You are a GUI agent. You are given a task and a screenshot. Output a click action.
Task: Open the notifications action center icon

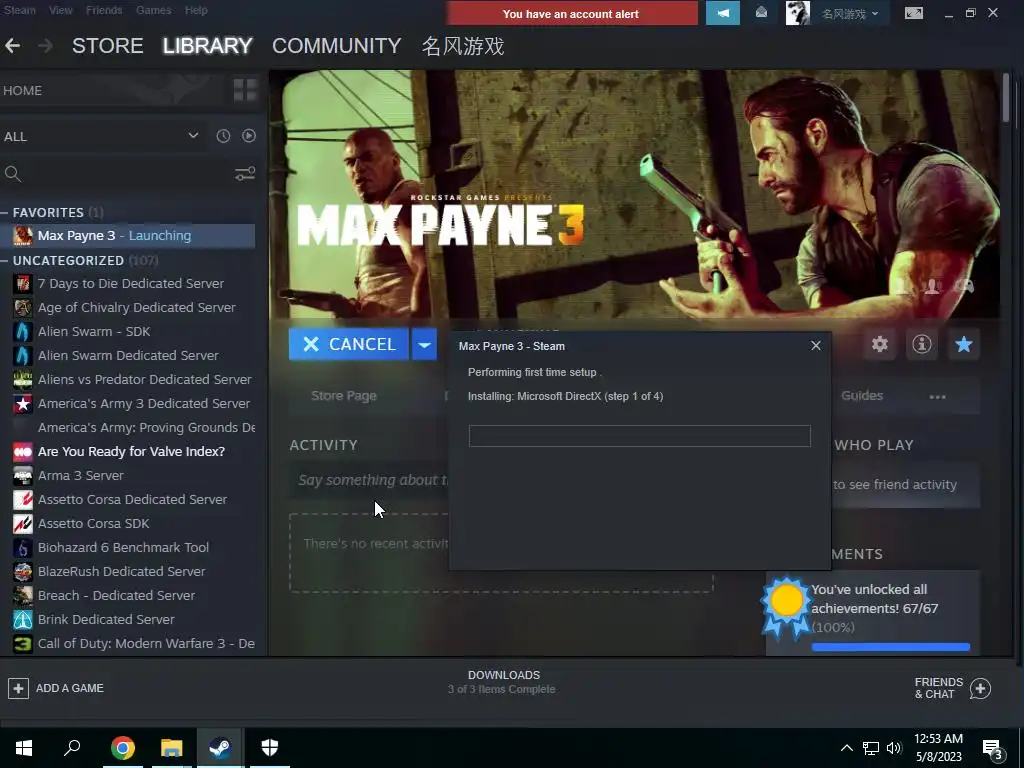click(x=993, y=749)
